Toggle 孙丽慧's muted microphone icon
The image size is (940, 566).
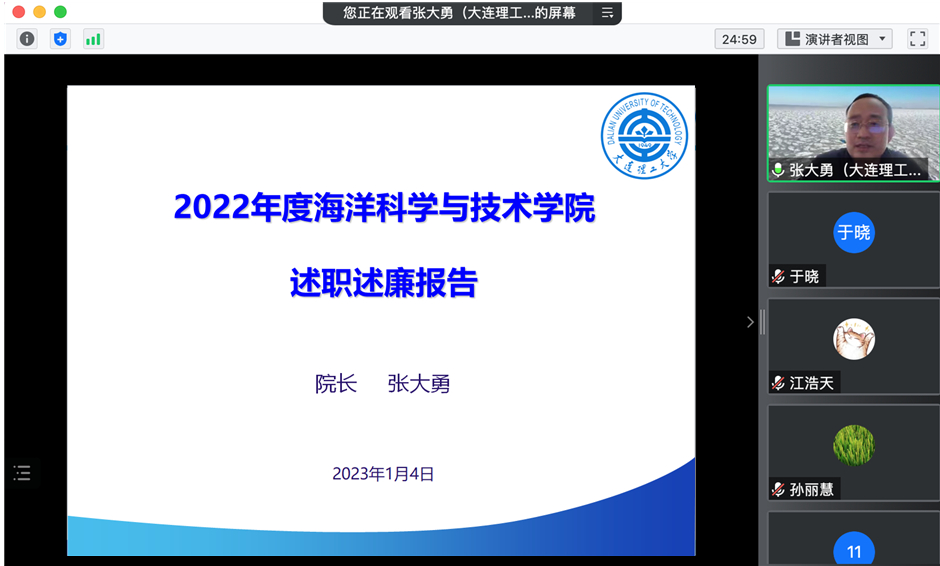point(778,489)
